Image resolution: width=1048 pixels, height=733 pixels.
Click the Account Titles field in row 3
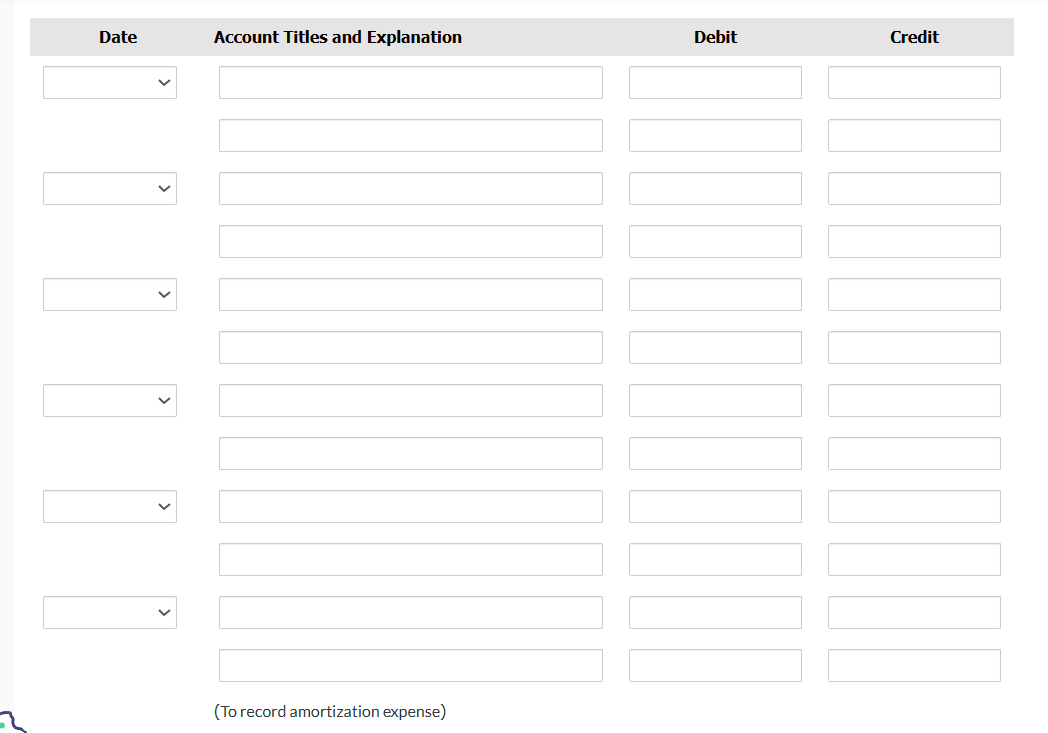410,188
